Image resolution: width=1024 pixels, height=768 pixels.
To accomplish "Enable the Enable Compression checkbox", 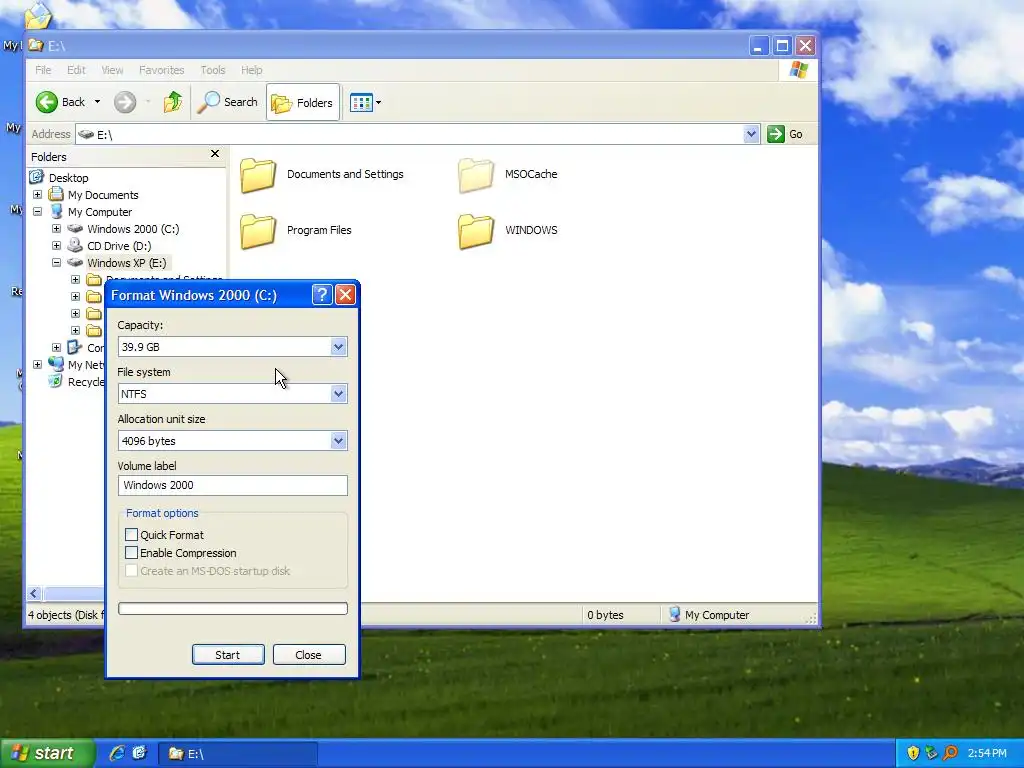I will click(x=131, y=553).
